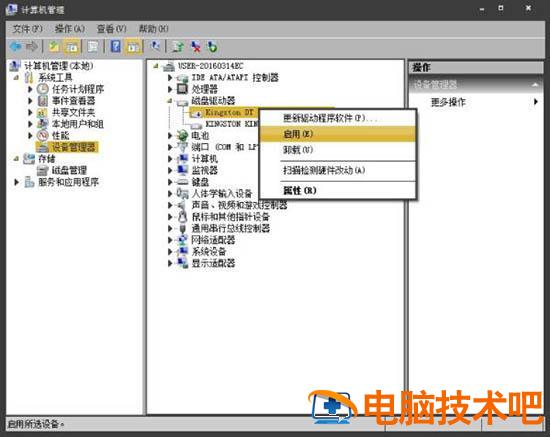Click the 事件查看器 icon in left tree
The image size is (550, 437).
click(x=43, y=101)
